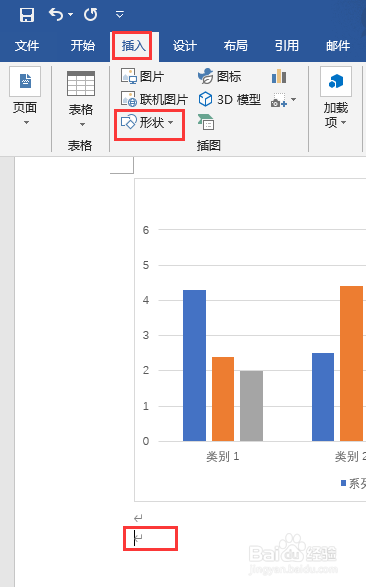The image size is (366, 587).
Task: Click axis value 3 on chart
Action: pyautogui.click(x=146, y=335)
